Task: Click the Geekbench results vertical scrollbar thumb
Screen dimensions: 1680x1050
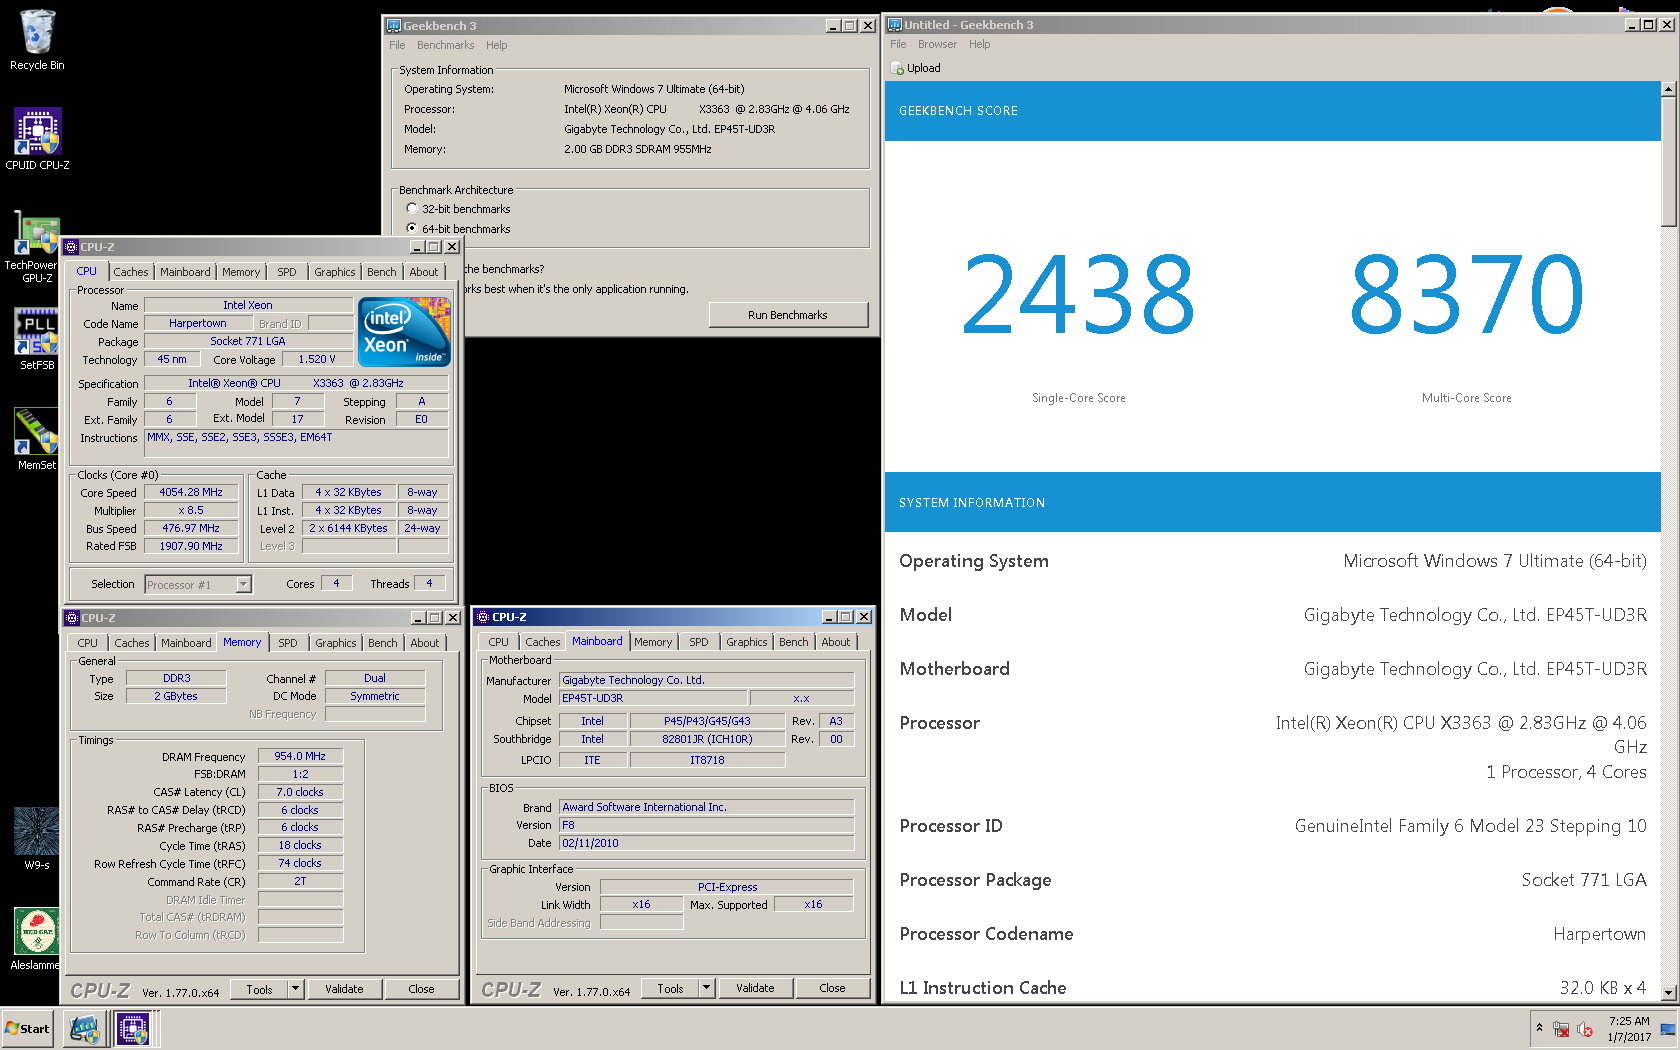Action: tap(1668, 162)
